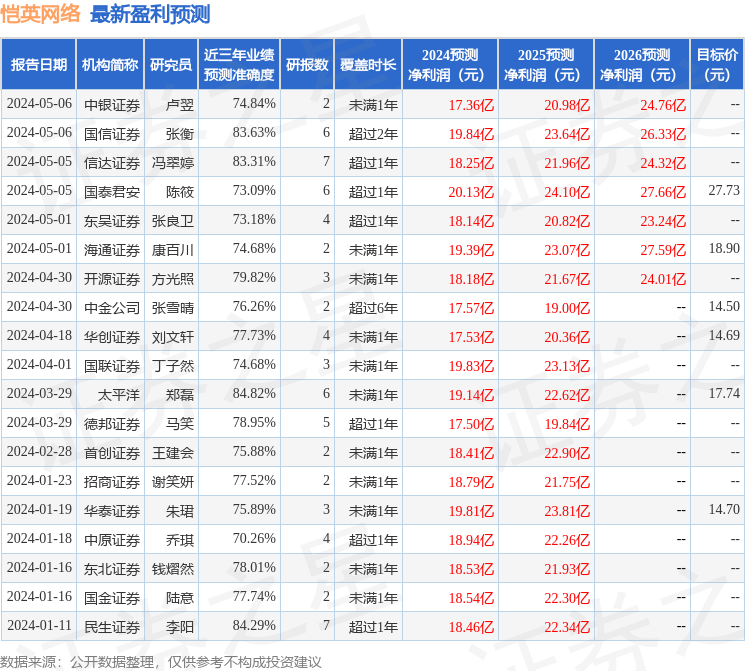Click the 近三年业绩预测准确度 header
The height and width of the screenshot is (671, 745).
(x=239, y=65)
